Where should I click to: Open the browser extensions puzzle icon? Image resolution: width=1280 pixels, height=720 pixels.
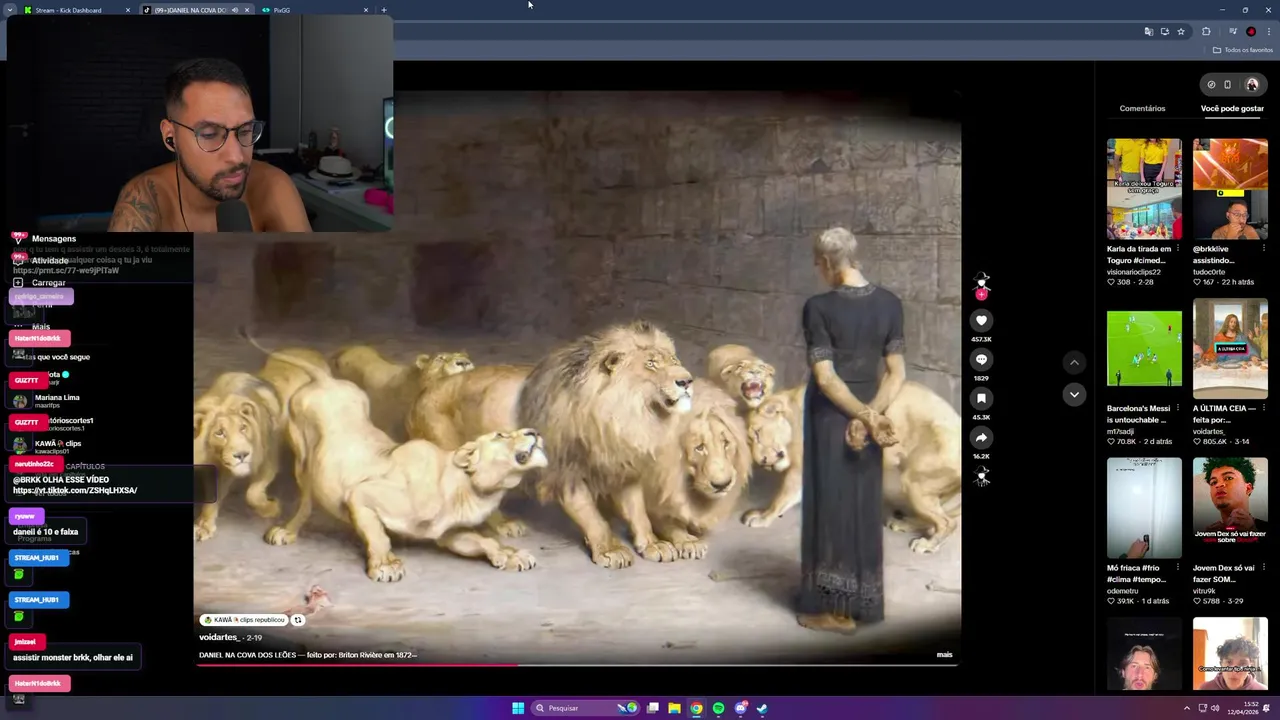click(x=1206, y=31)
